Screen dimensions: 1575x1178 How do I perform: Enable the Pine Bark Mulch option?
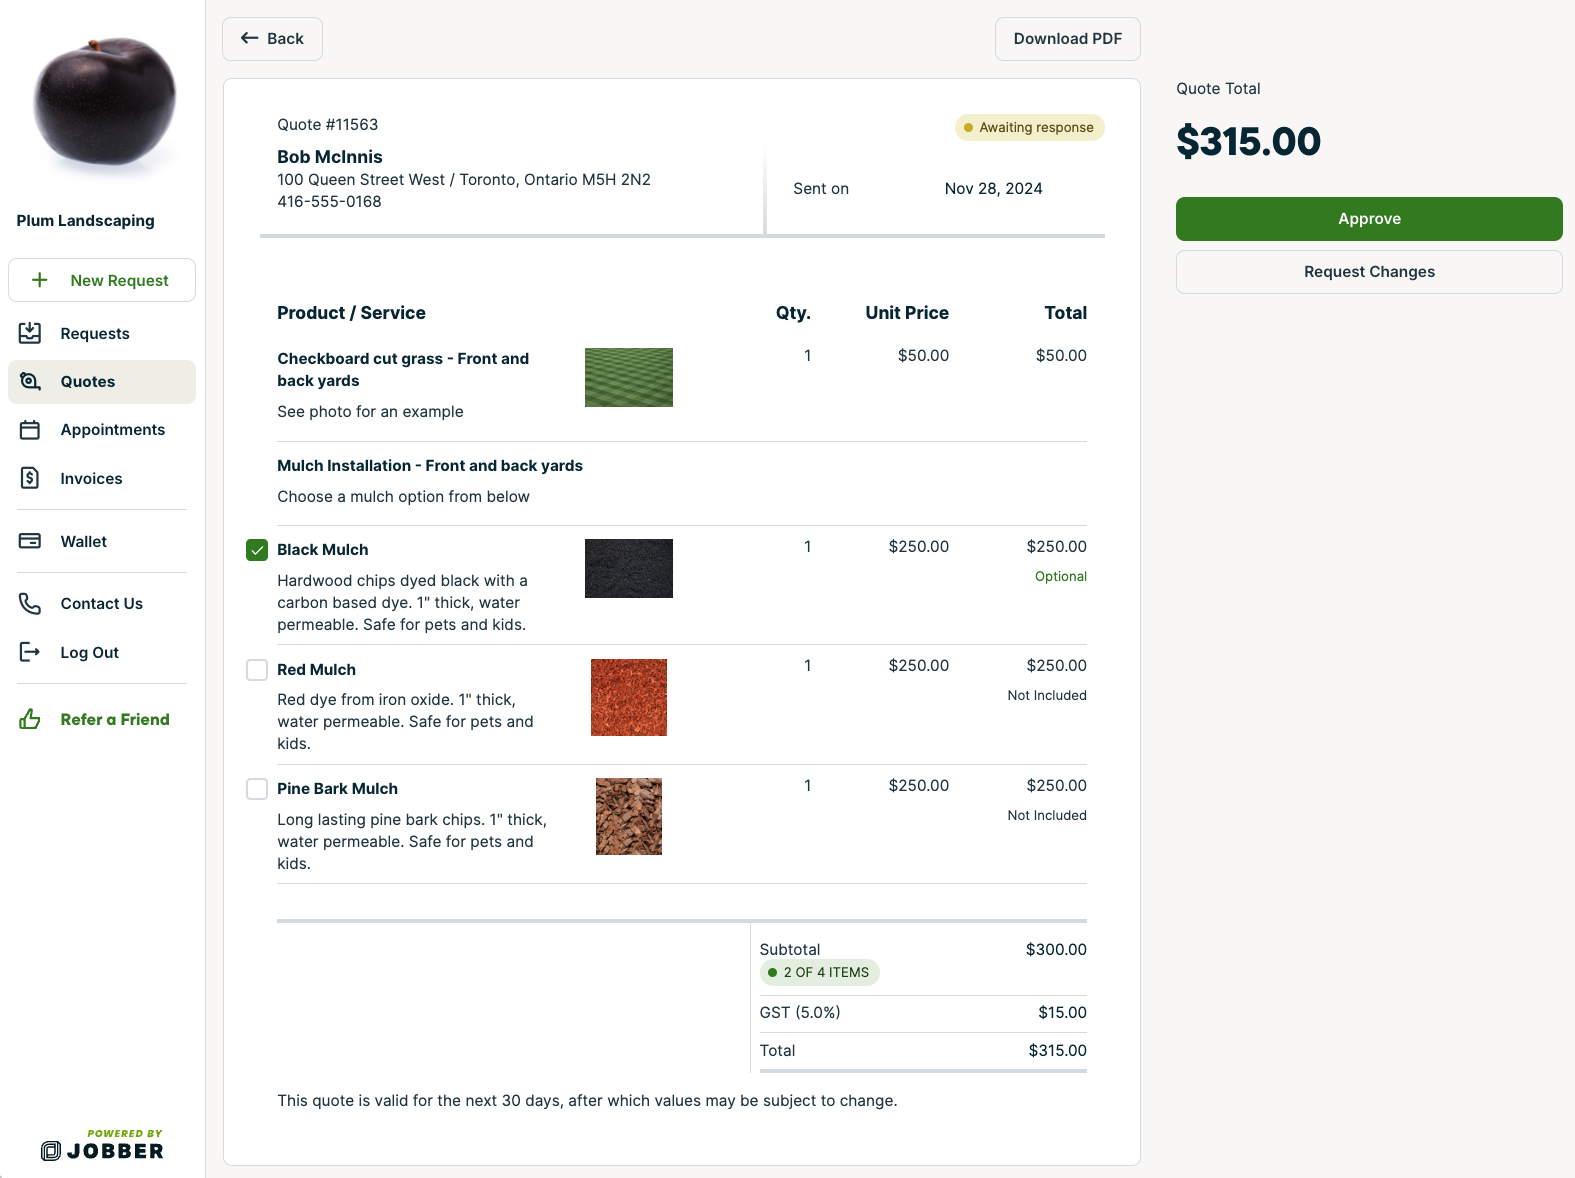[257, 789]
